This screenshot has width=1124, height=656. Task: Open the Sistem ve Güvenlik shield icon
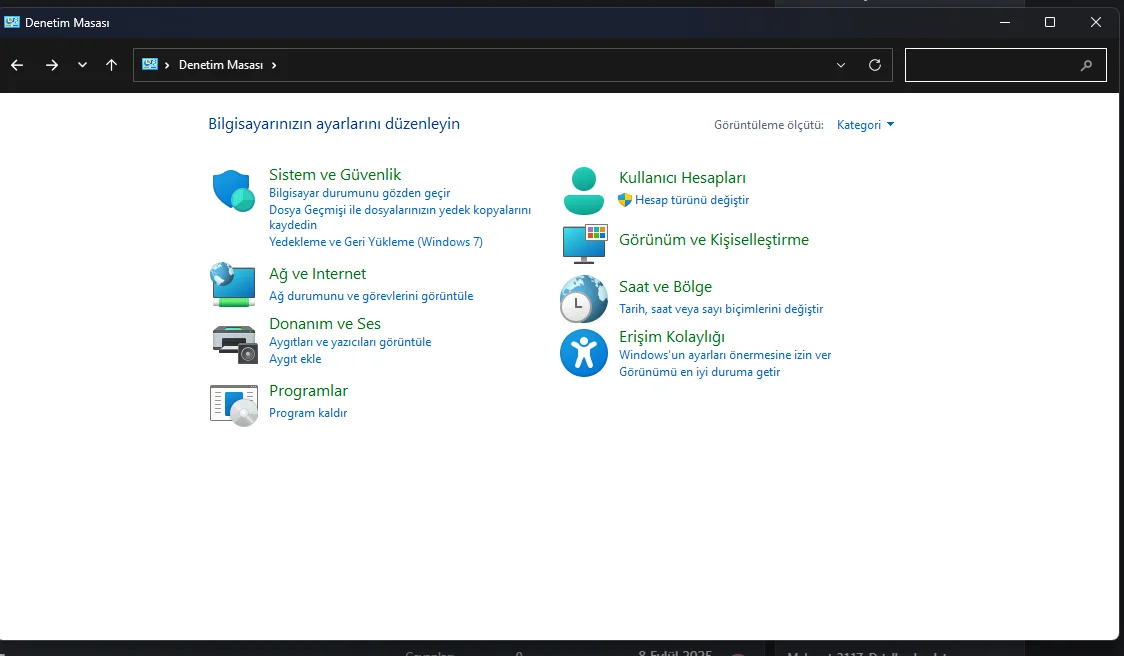click(234, 191)
